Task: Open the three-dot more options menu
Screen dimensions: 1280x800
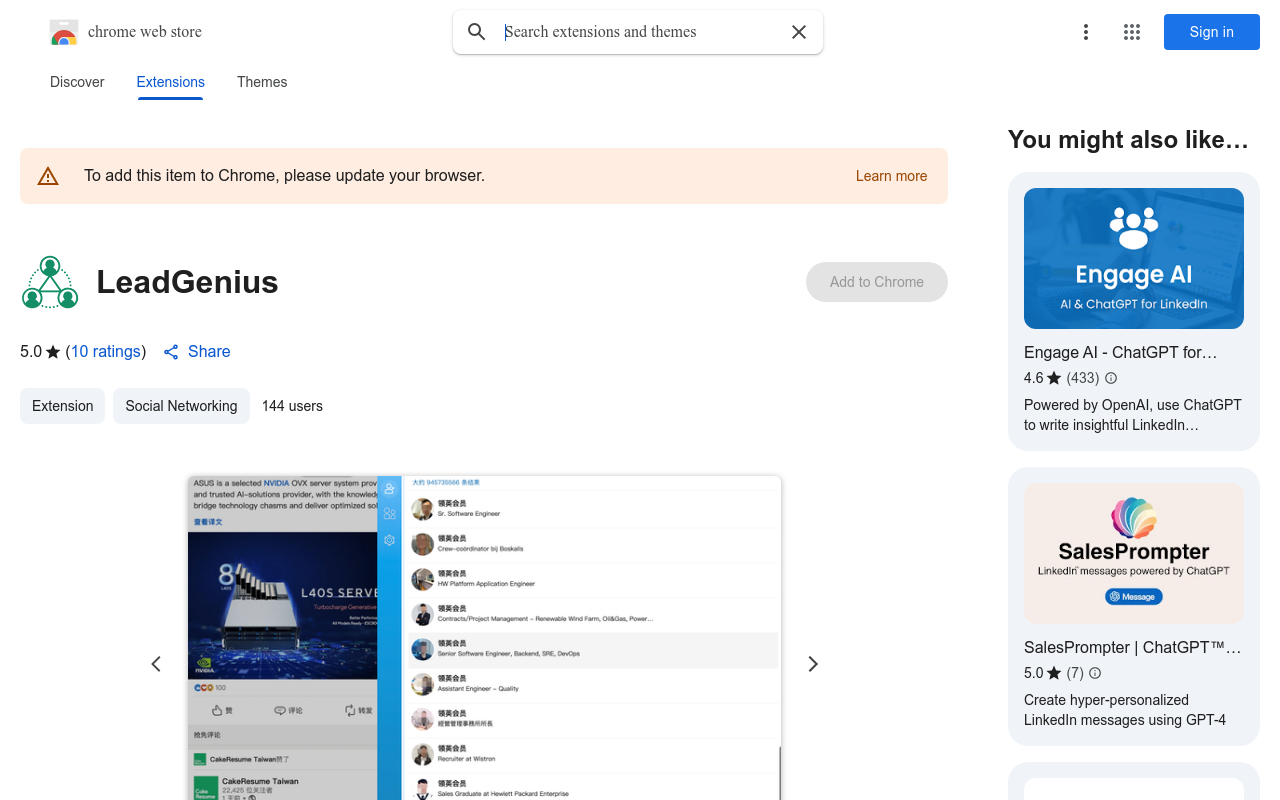Action: click(1085, 32)
